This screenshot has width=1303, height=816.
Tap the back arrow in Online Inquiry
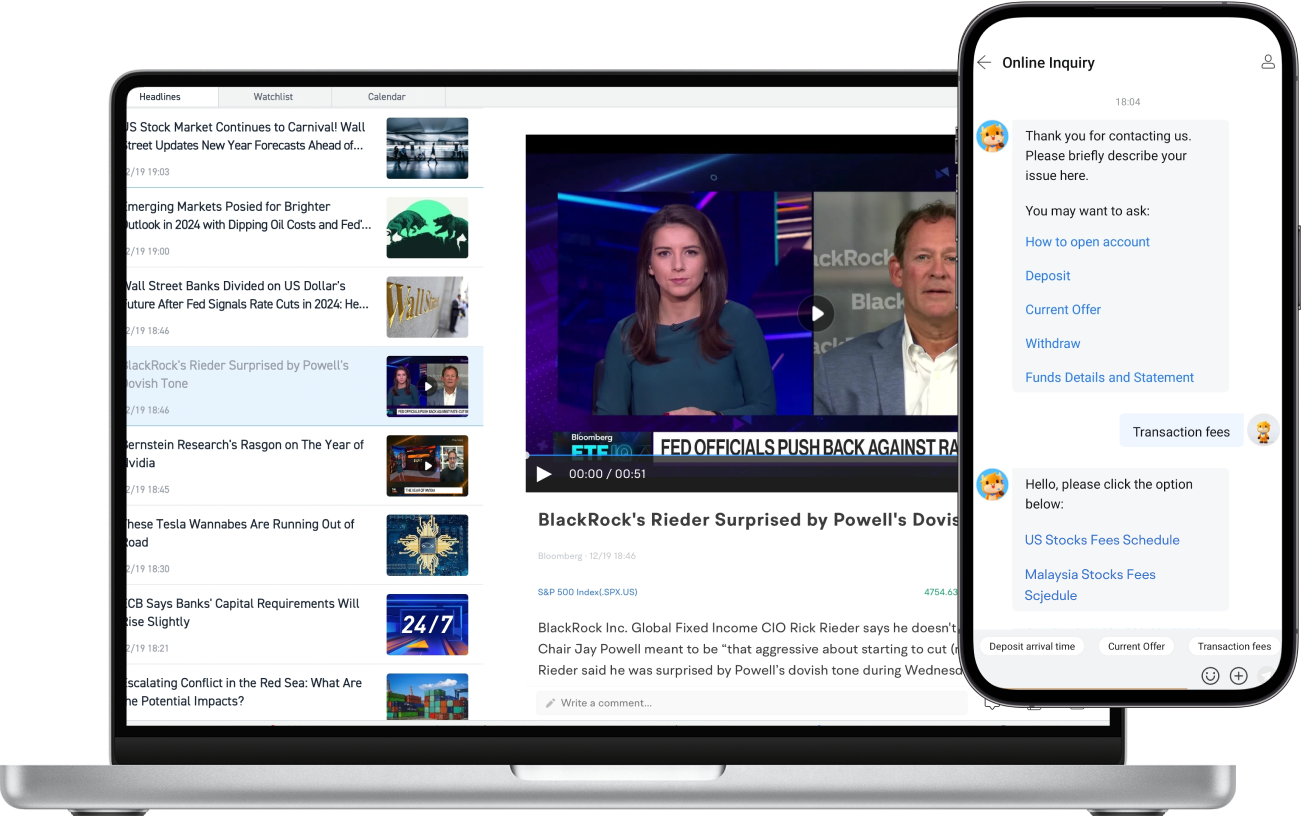tap(984, 63)
